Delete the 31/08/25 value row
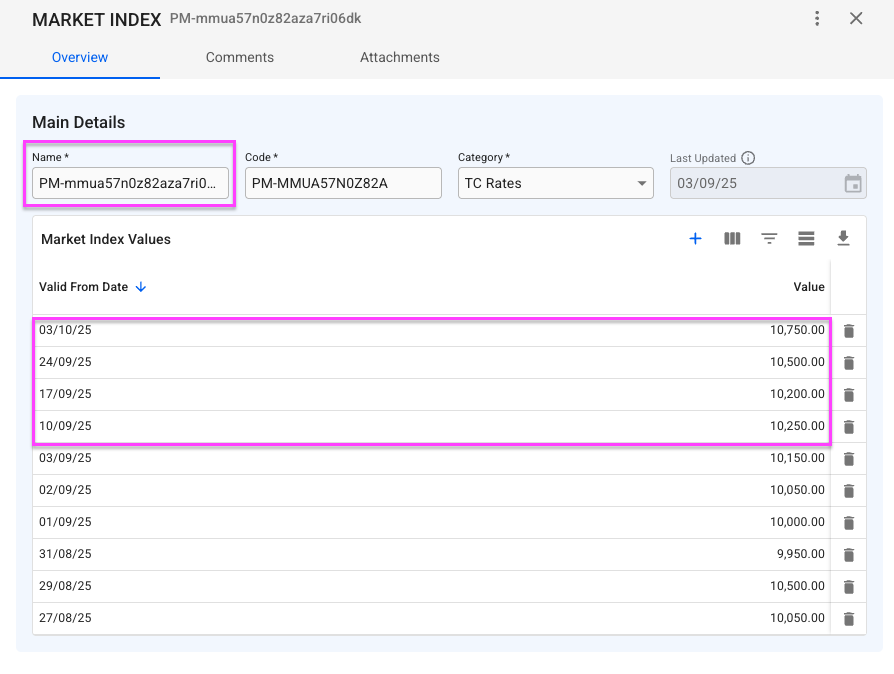Viewport: 894px width, 674px height. 849,555
